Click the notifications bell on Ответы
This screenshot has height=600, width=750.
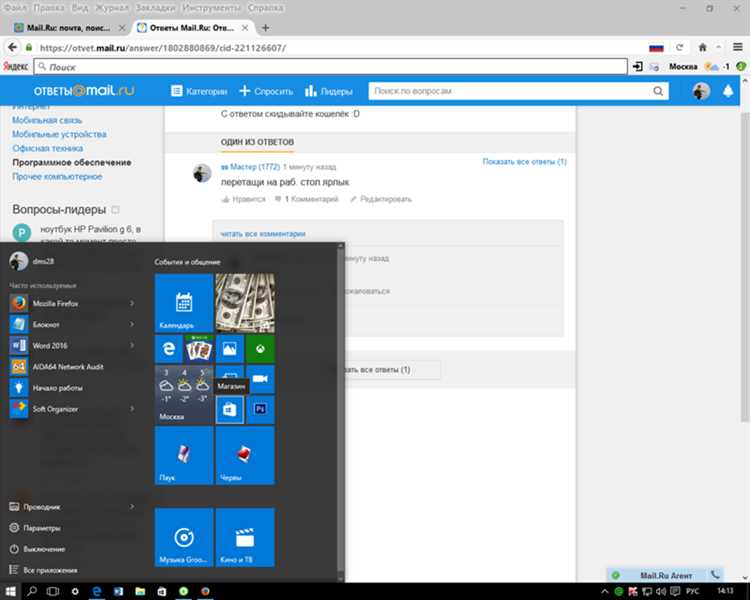[728, 91]
